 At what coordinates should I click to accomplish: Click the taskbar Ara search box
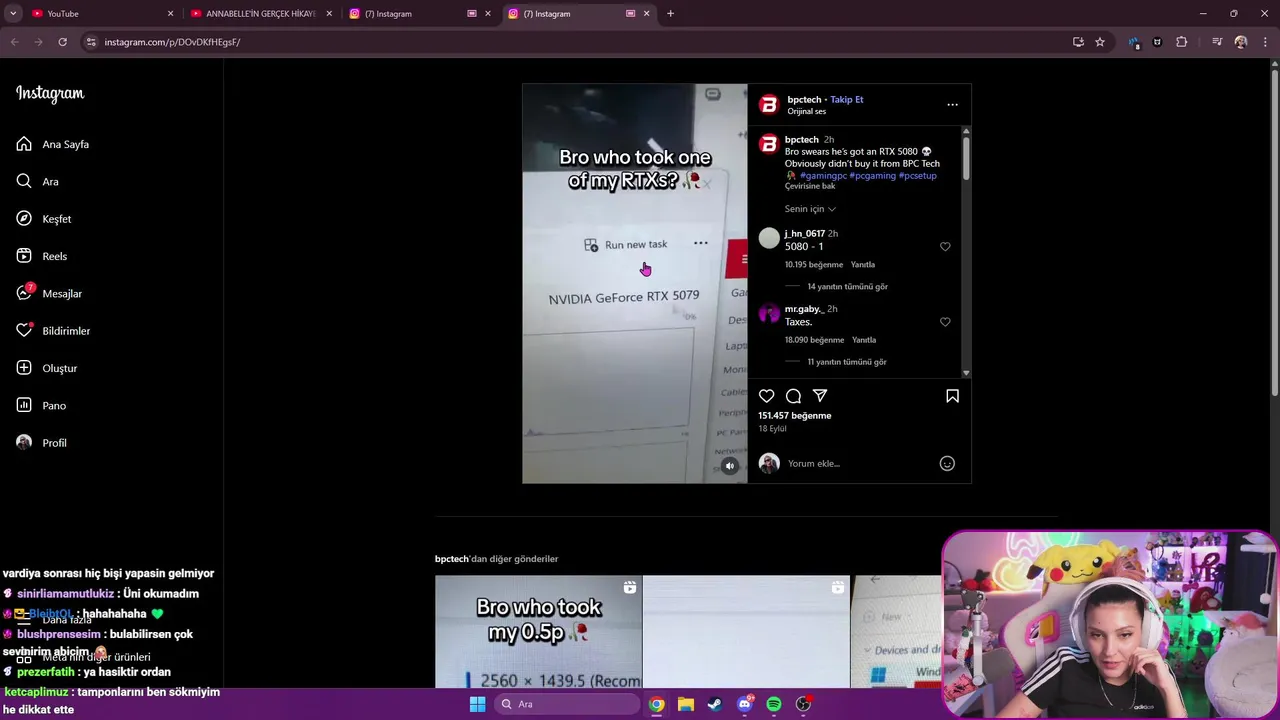point(567,704)
